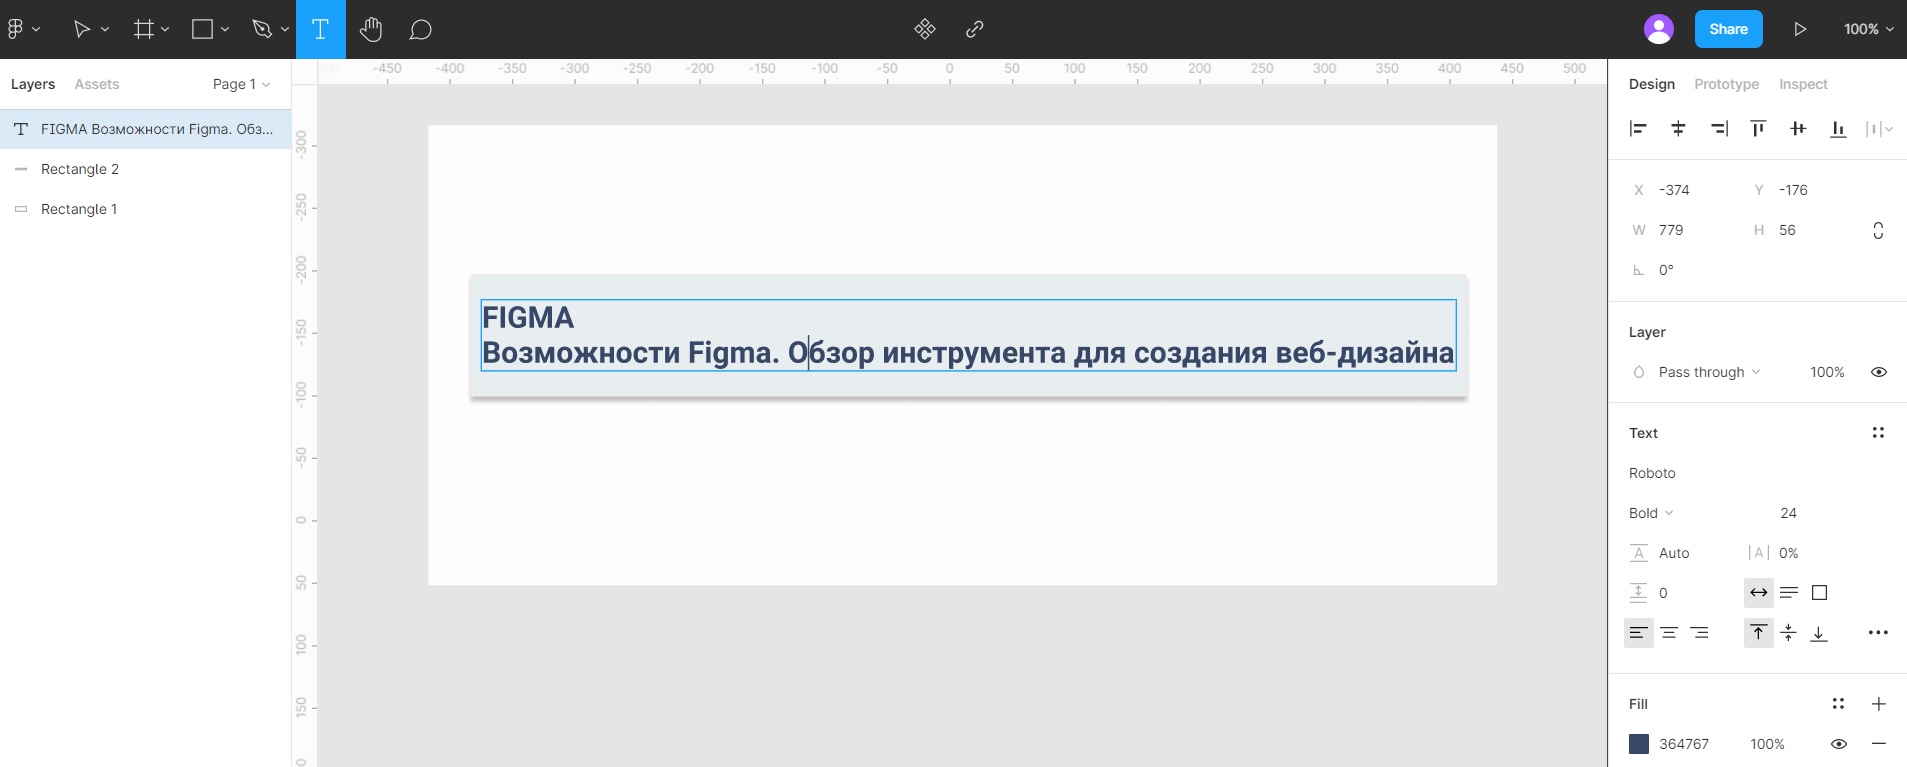1907x767 pixels.
Task: Select the Text tool
Action: (x=321, y=29)
